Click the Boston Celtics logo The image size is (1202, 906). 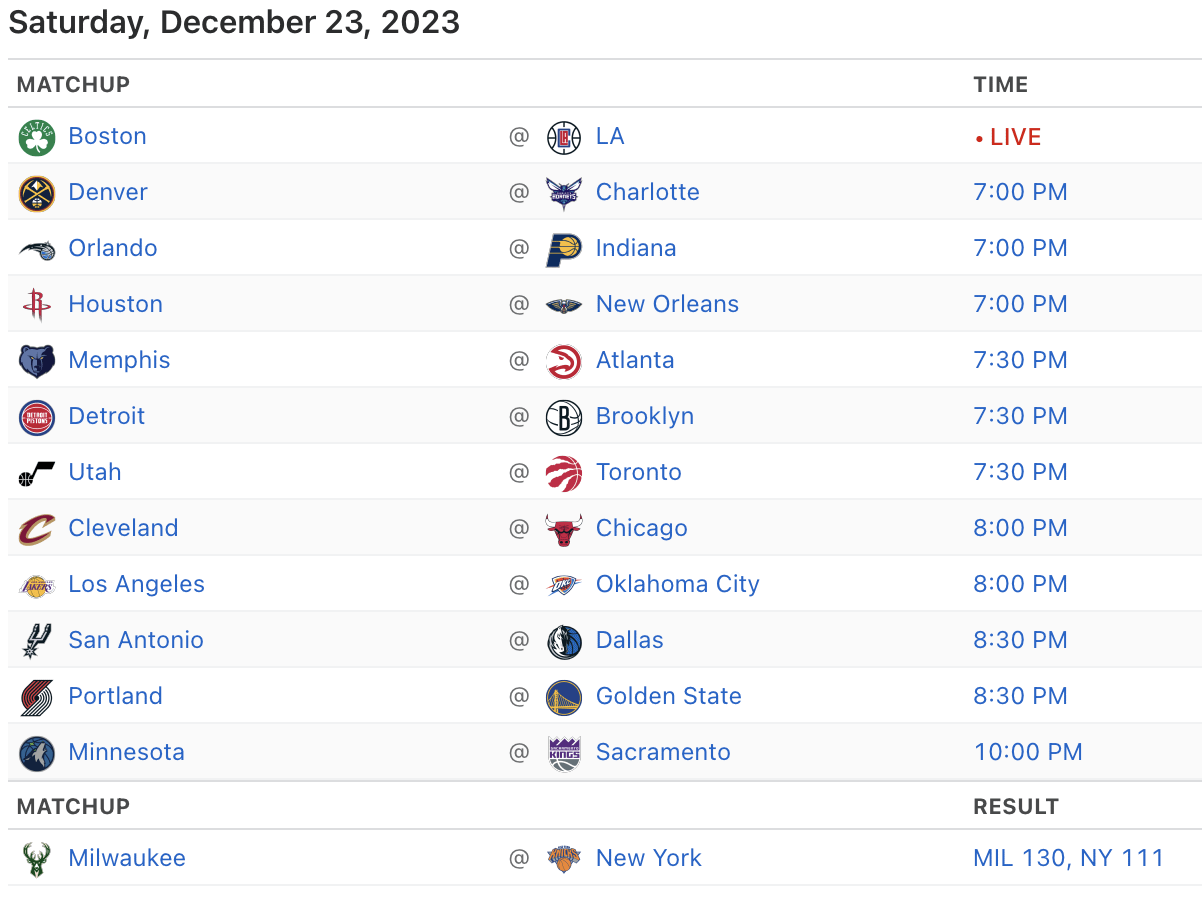[x=37, y=137]
